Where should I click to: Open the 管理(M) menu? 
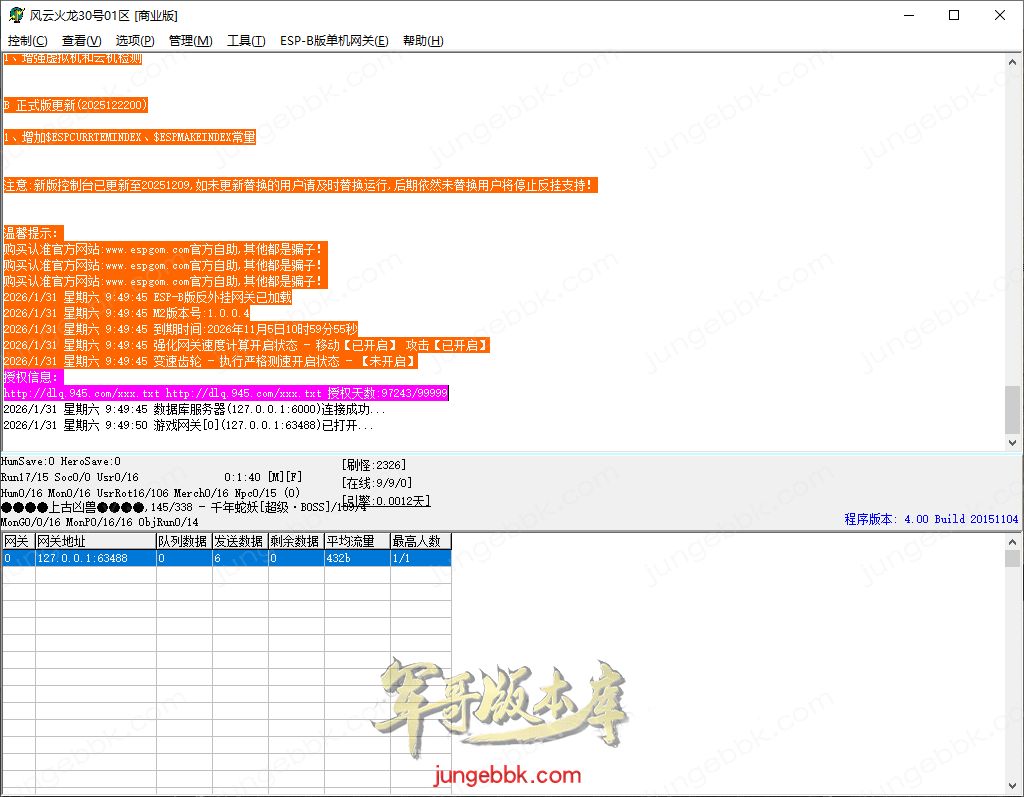coord(190,41)
